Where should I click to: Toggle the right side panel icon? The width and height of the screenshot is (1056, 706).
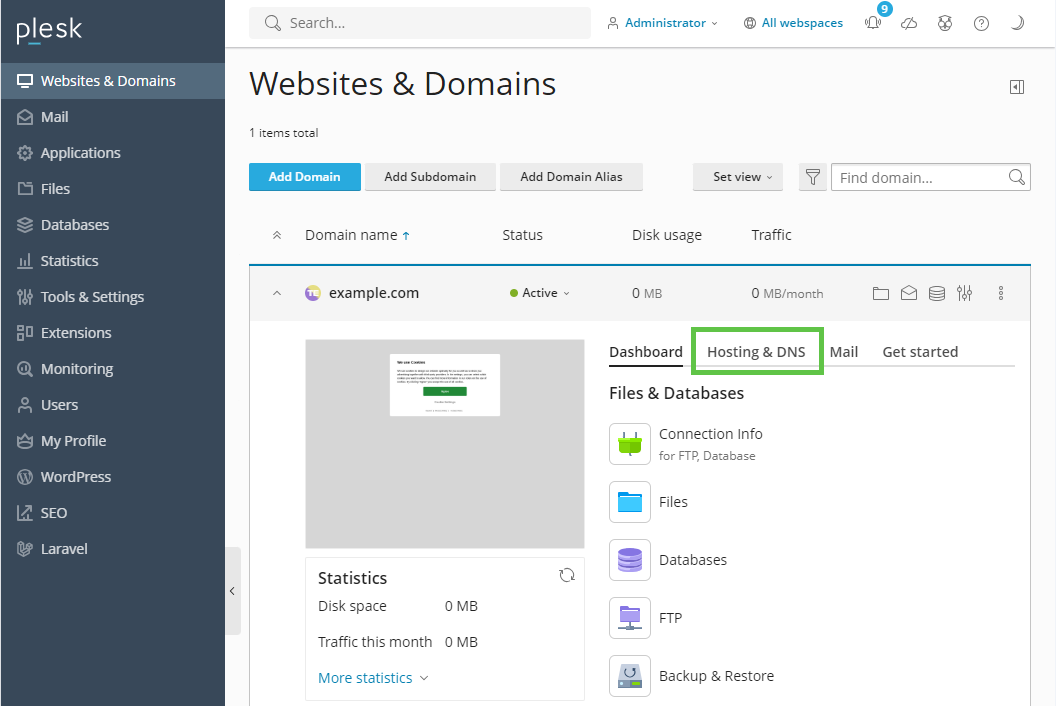pos(1017,87)
